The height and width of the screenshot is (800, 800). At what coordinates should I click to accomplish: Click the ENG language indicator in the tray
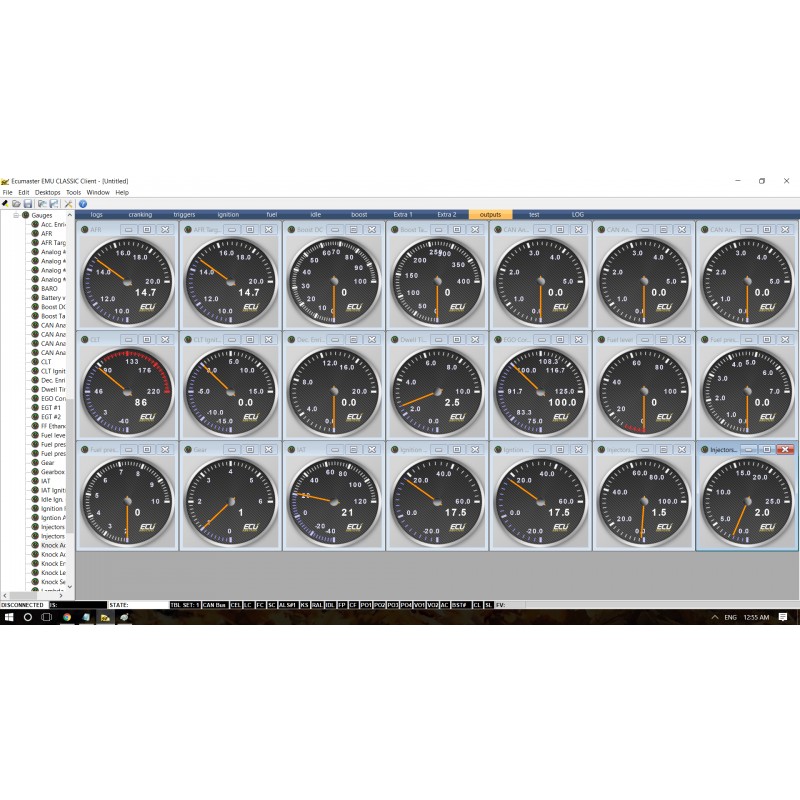(731, 617)
